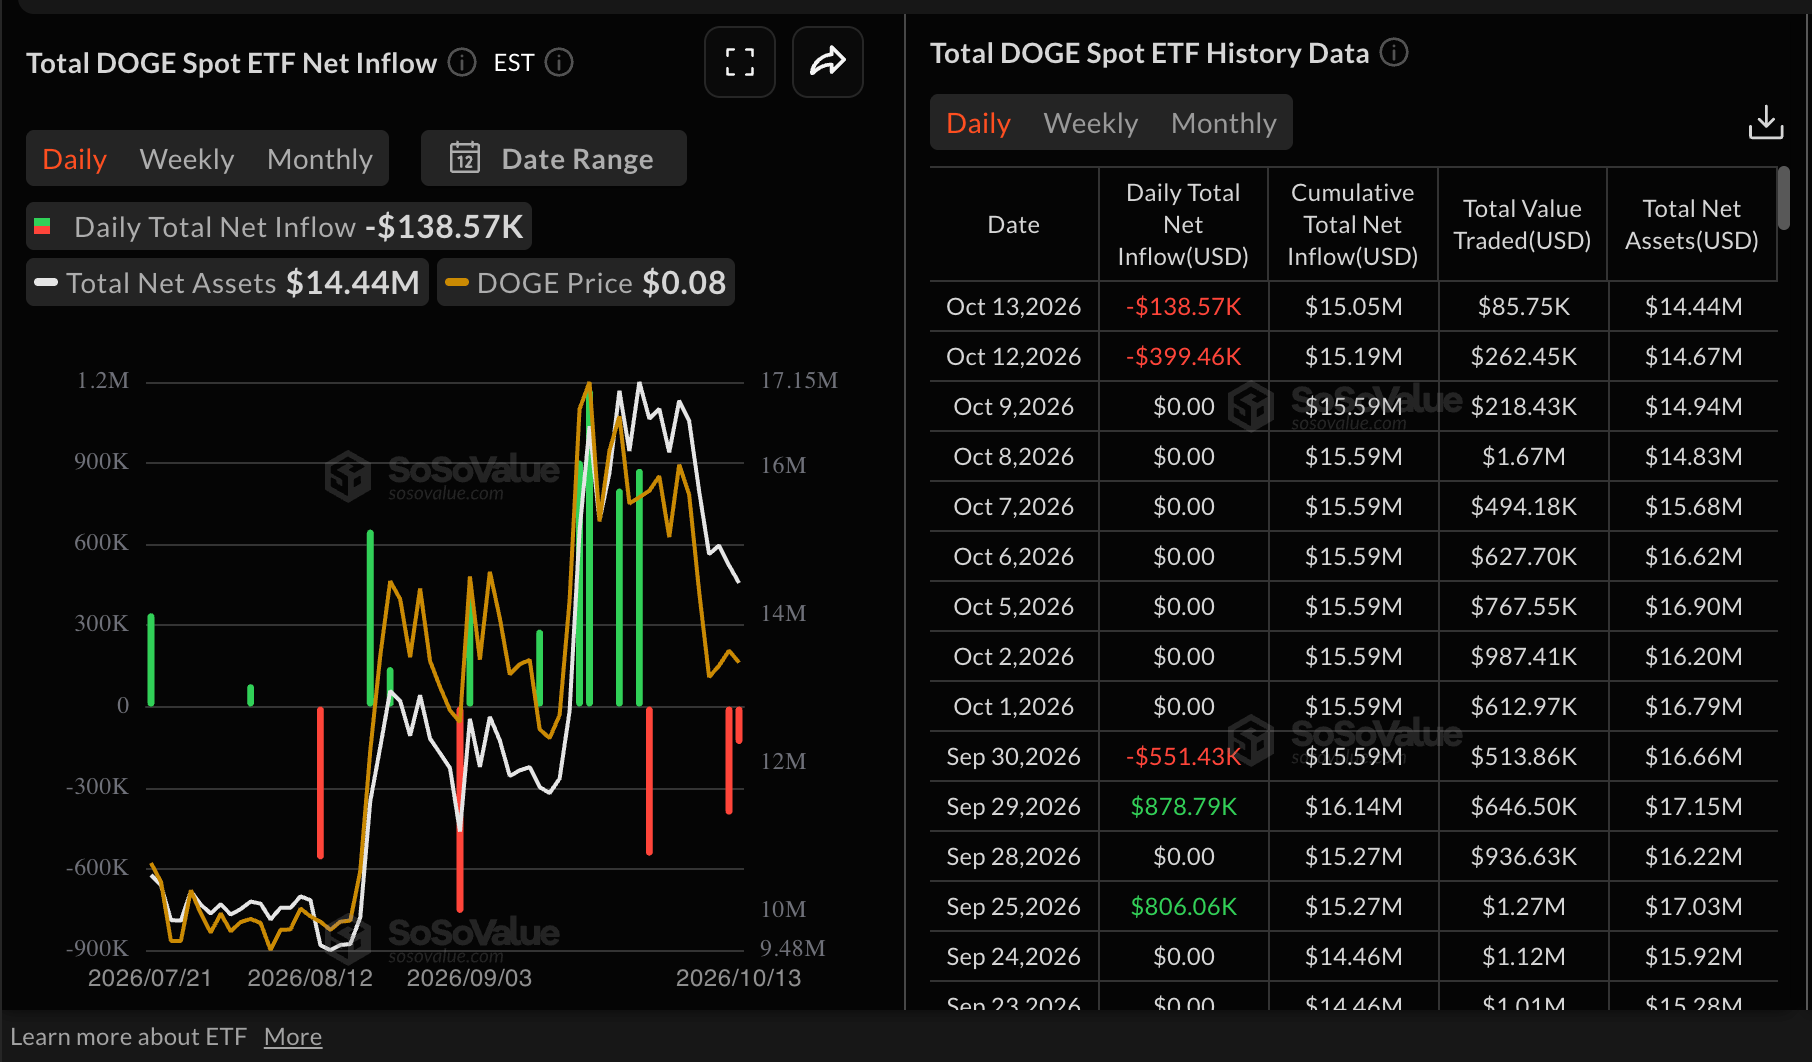
Task: Open the More link about ETF
Action: click(293, 1037)
